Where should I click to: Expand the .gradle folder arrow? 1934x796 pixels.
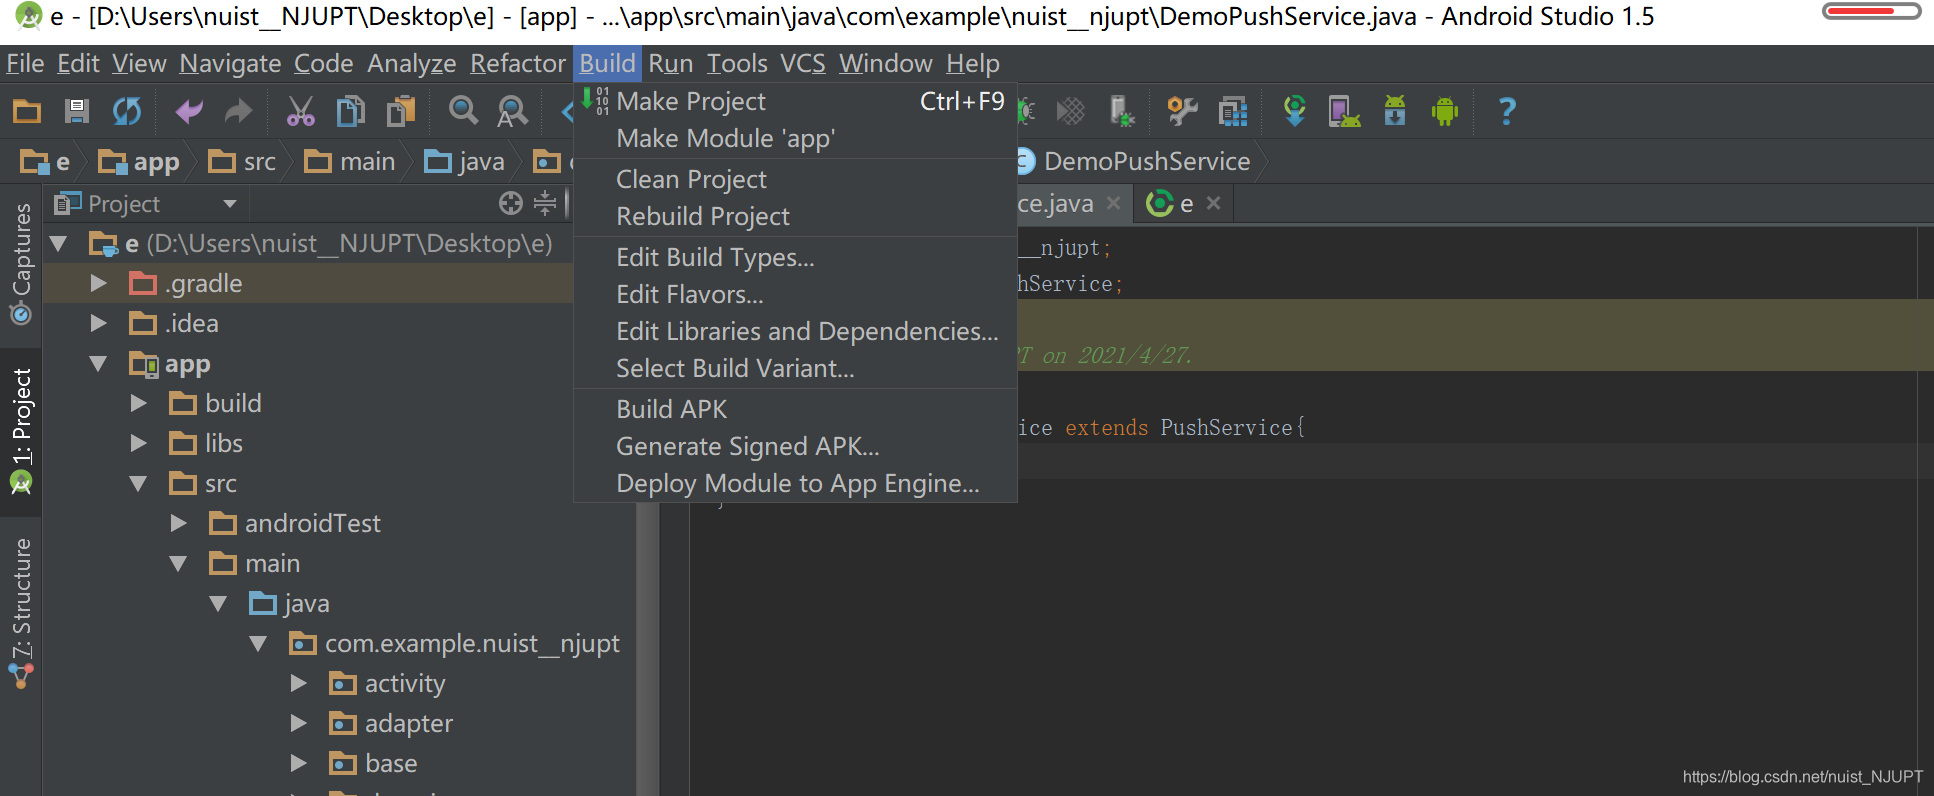98,284
